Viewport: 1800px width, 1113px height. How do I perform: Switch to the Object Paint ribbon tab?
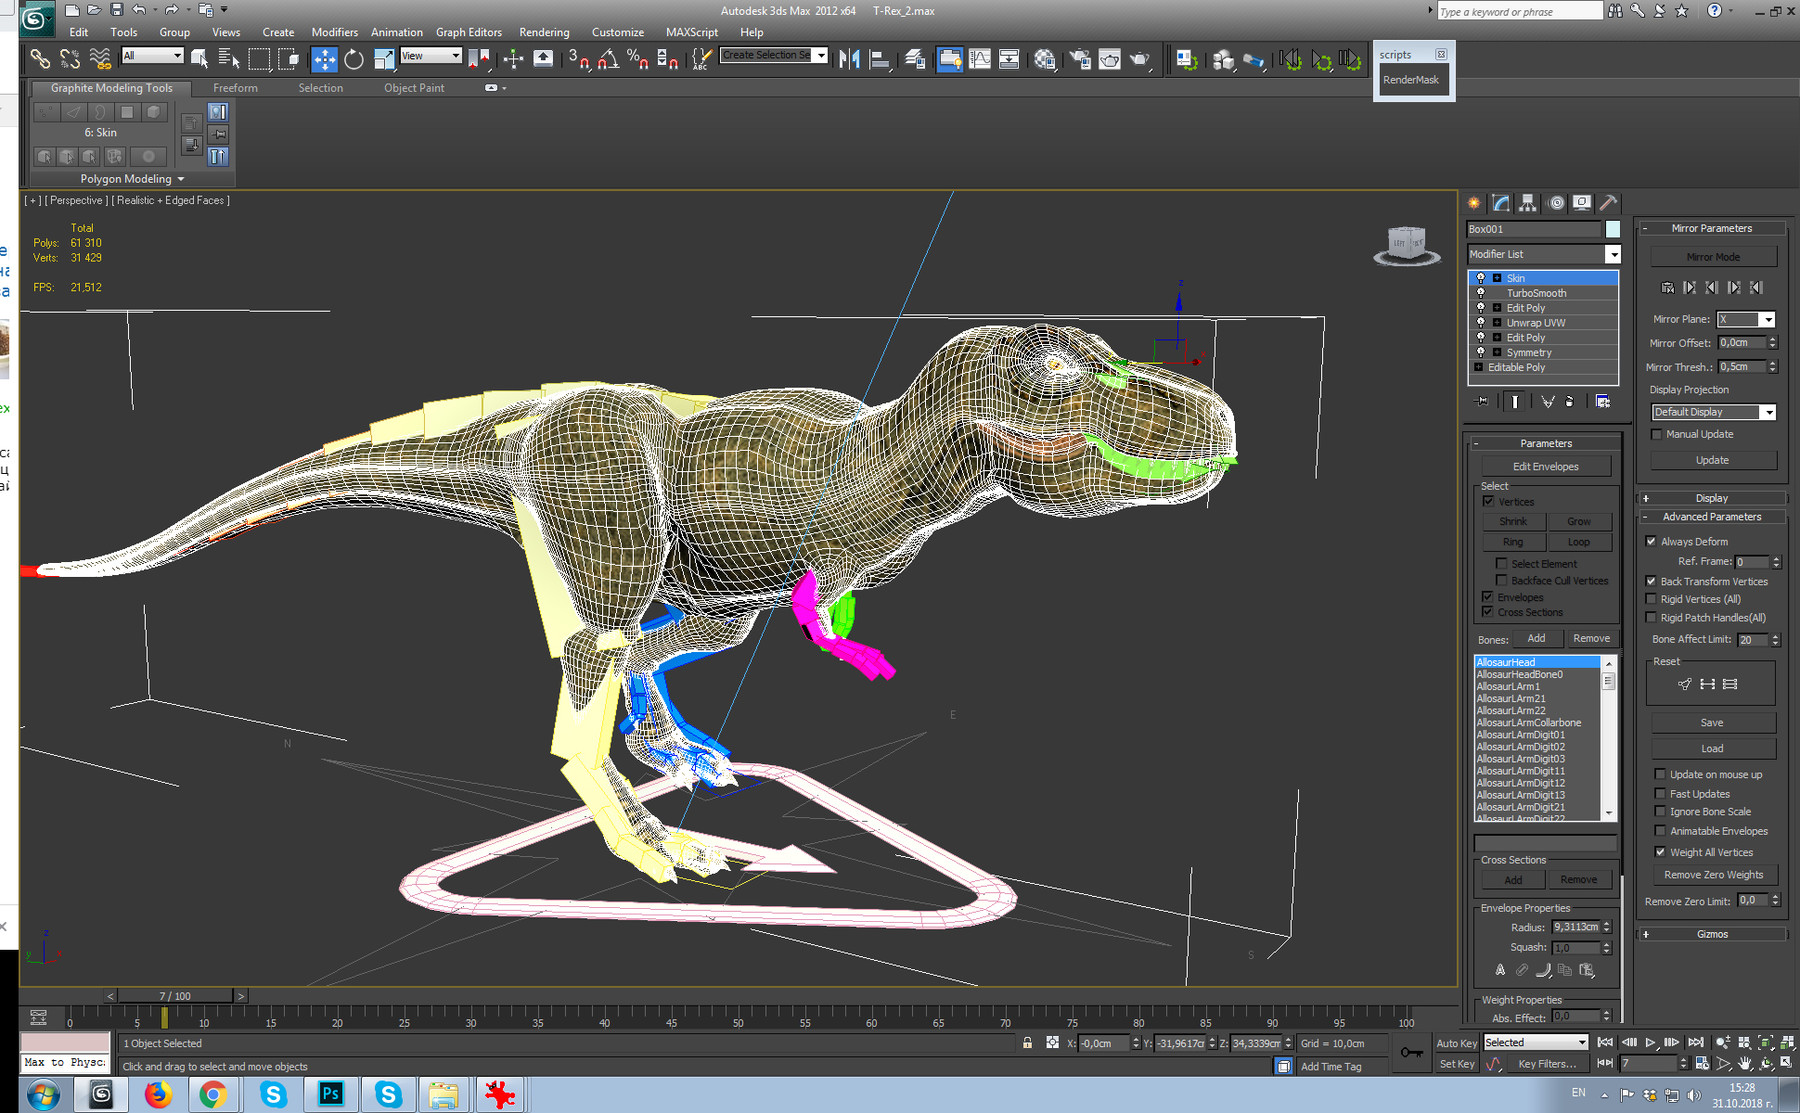[x=413, y=88]
